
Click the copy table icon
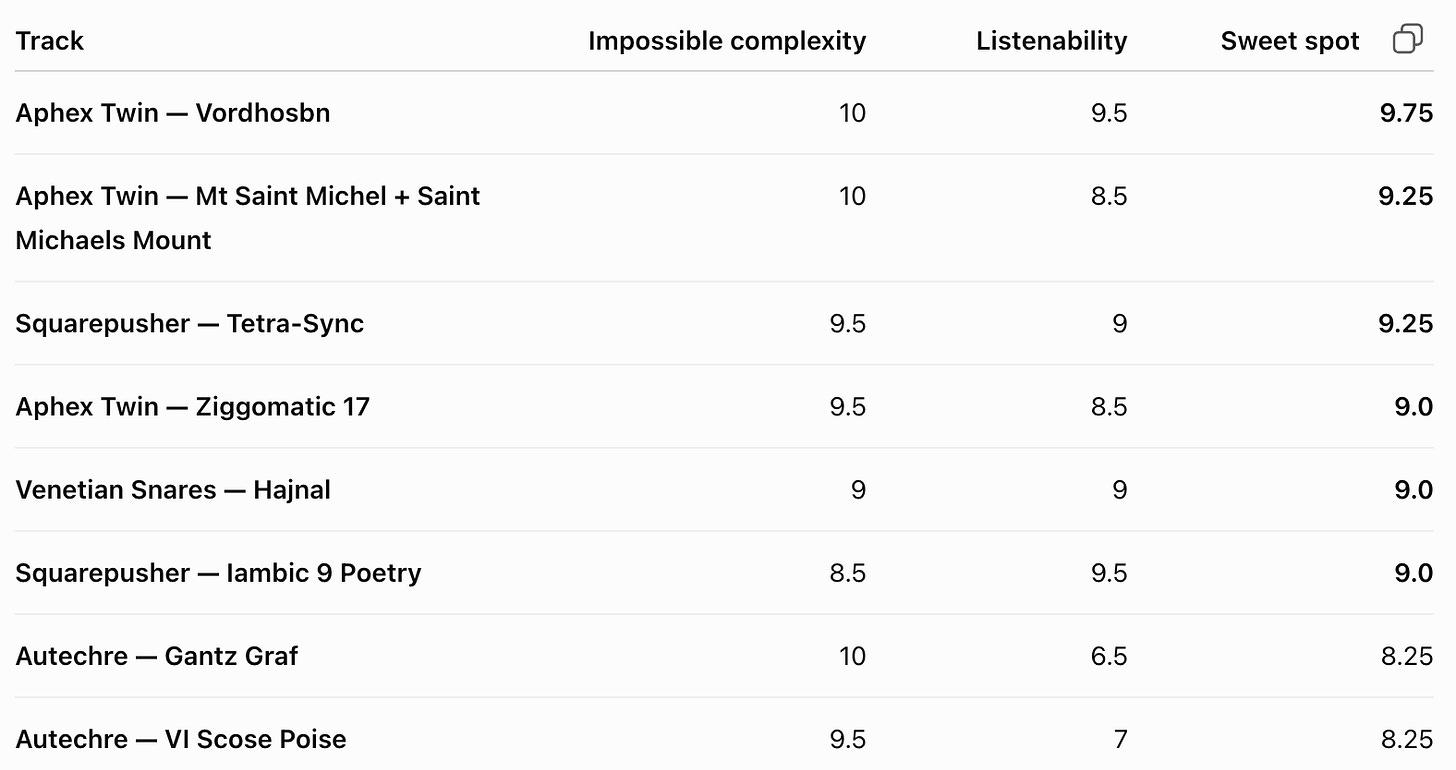1407,39
